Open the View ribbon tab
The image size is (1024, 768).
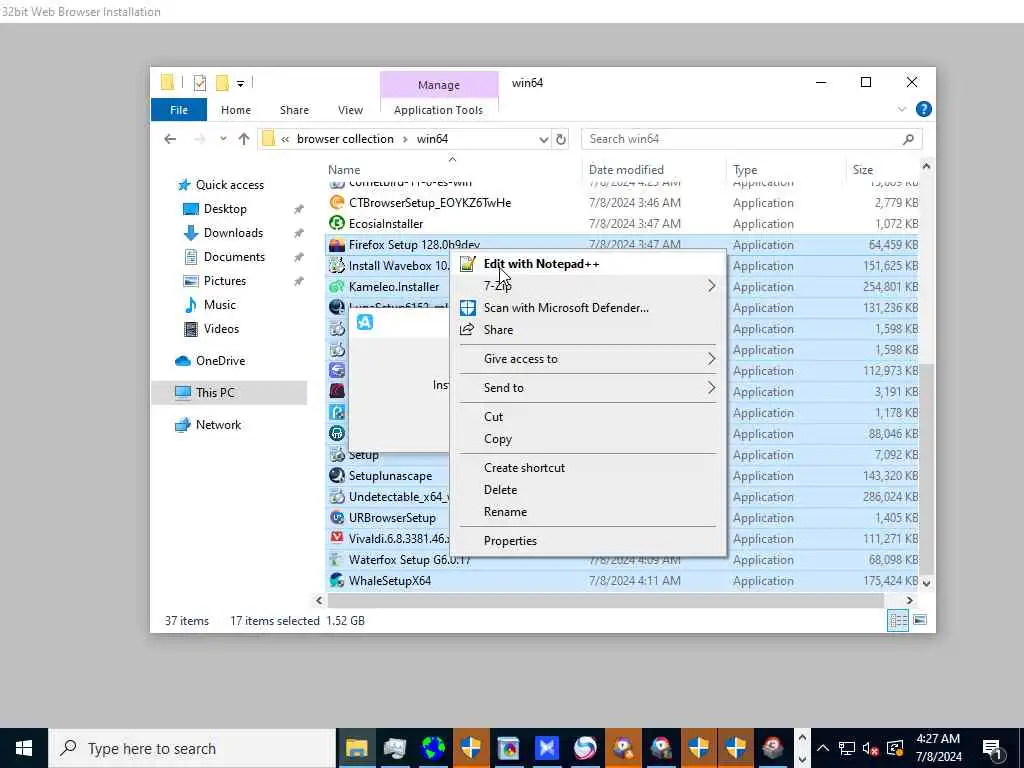pyautogui.click(x=350, y=110)
